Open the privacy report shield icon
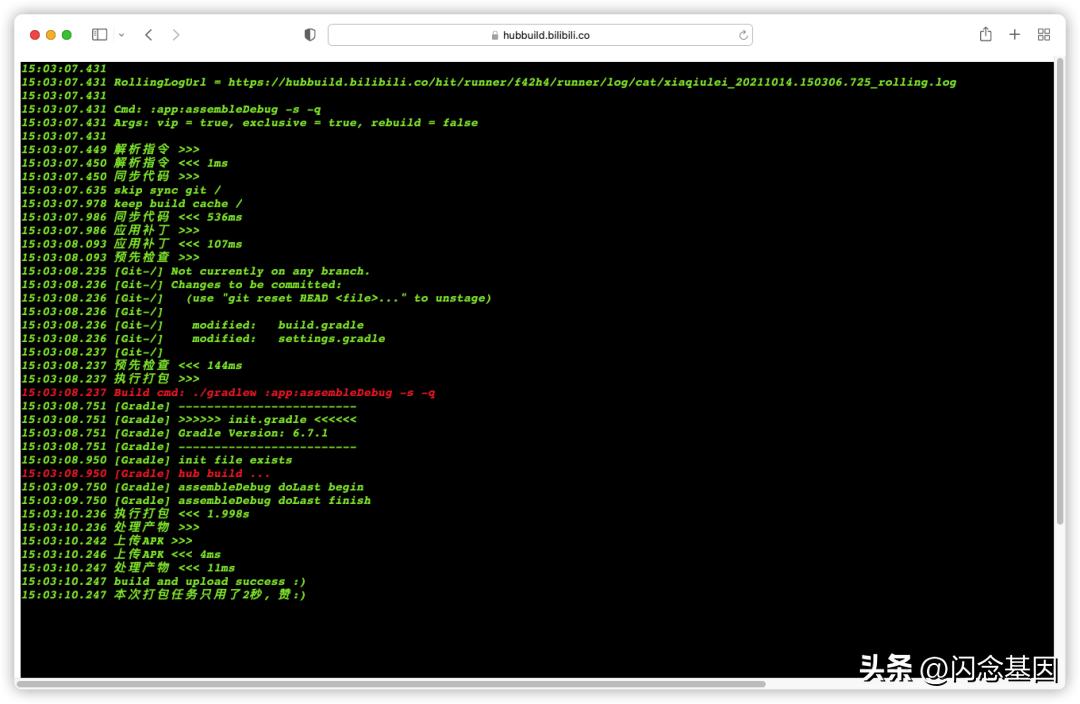This screenshot has height=704, width=1080. click(310, 35)
